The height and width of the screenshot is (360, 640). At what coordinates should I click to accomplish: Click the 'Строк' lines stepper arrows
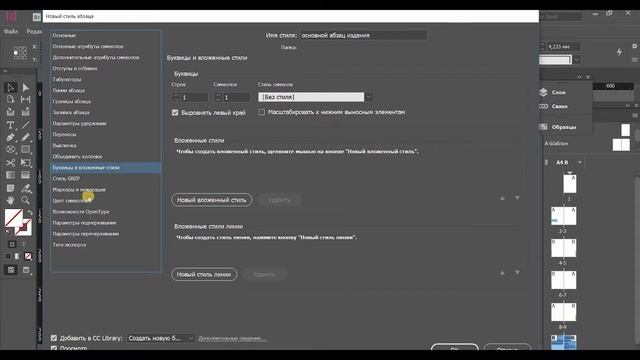click(x=176, y=97)
